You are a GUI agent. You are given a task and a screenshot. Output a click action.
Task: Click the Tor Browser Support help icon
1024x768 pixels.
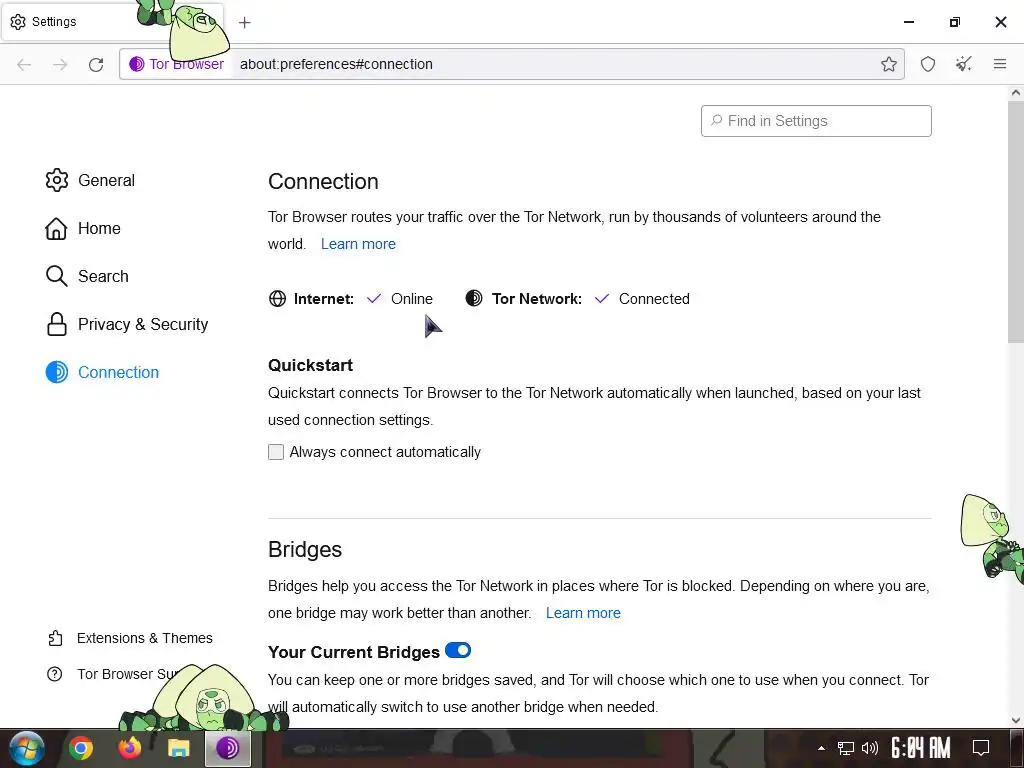click(55, 674)
